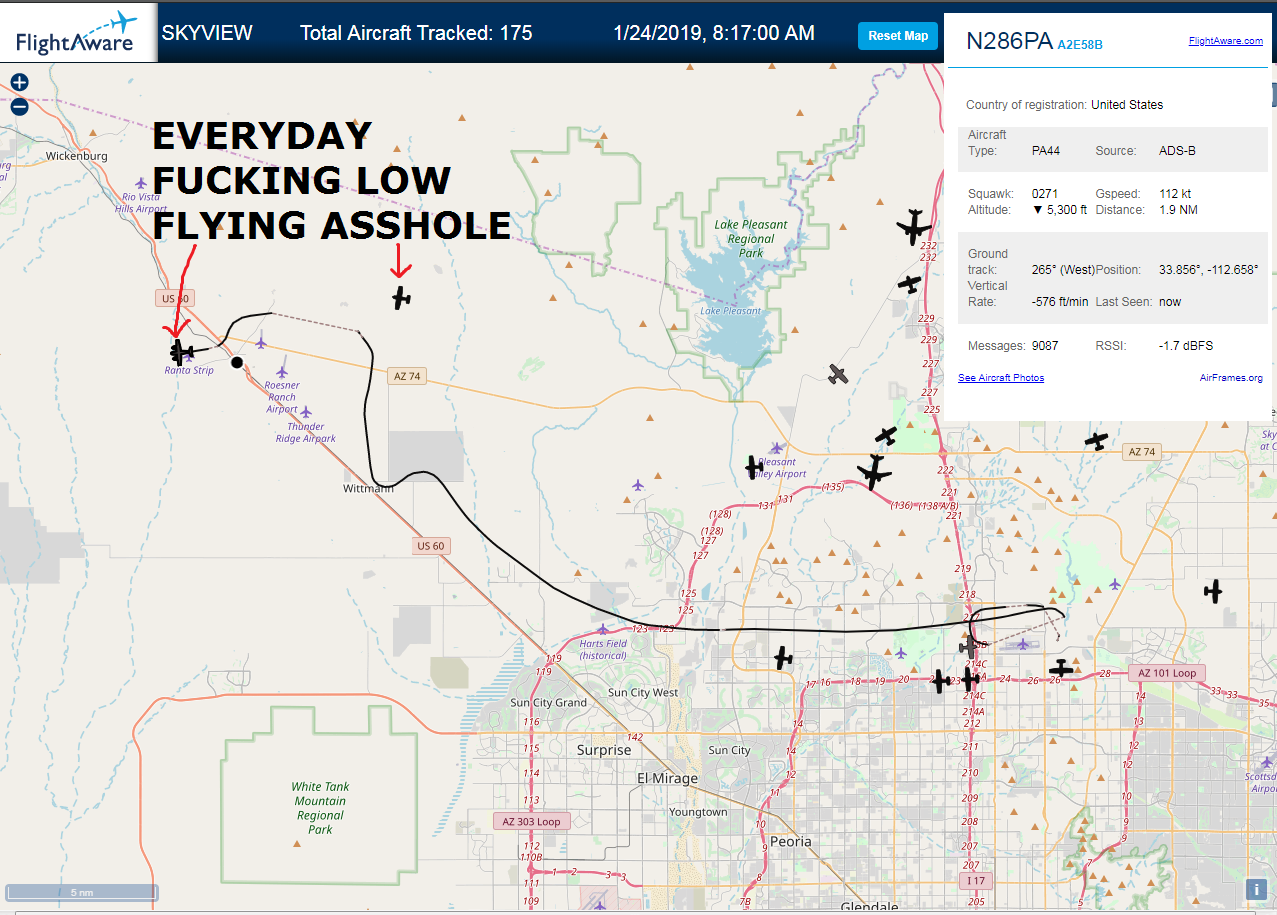Image resolution: width=1277 pixels, height=915 pixels.
Task: Click the AZ 303 Loop road shield
Action: tap(532, 822)
